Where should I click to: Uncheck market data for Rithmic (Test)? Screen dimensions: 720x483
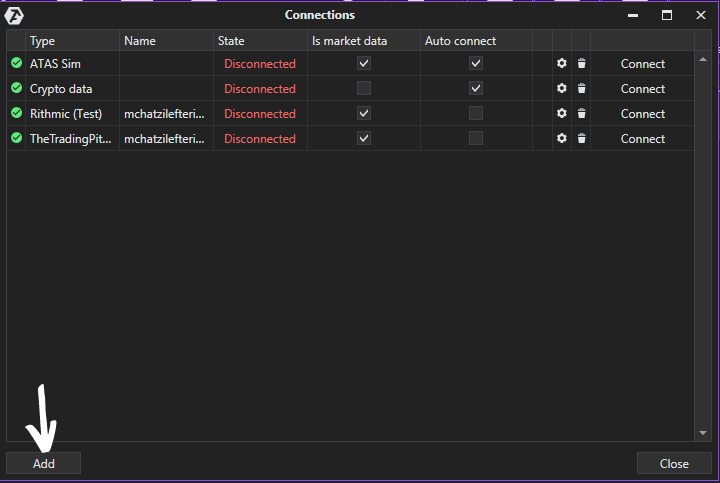pos(364,113)
